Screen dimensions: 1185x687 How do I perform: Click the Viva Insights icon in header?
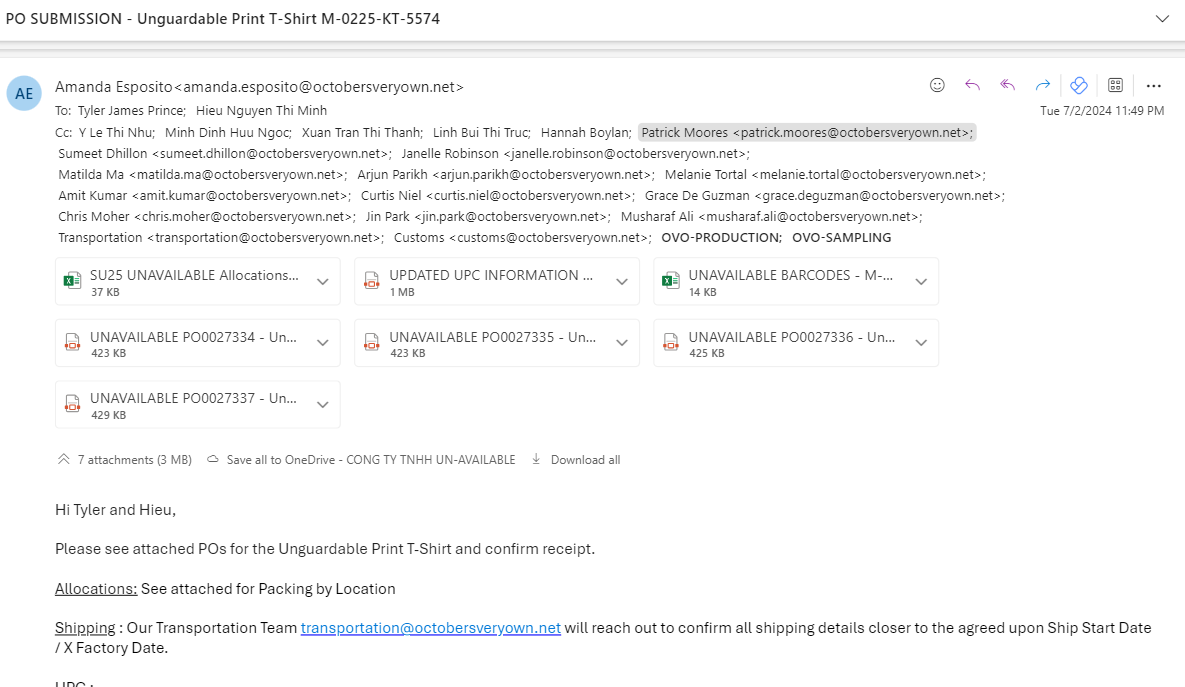pyautogui.click(x=1079, y=85)
